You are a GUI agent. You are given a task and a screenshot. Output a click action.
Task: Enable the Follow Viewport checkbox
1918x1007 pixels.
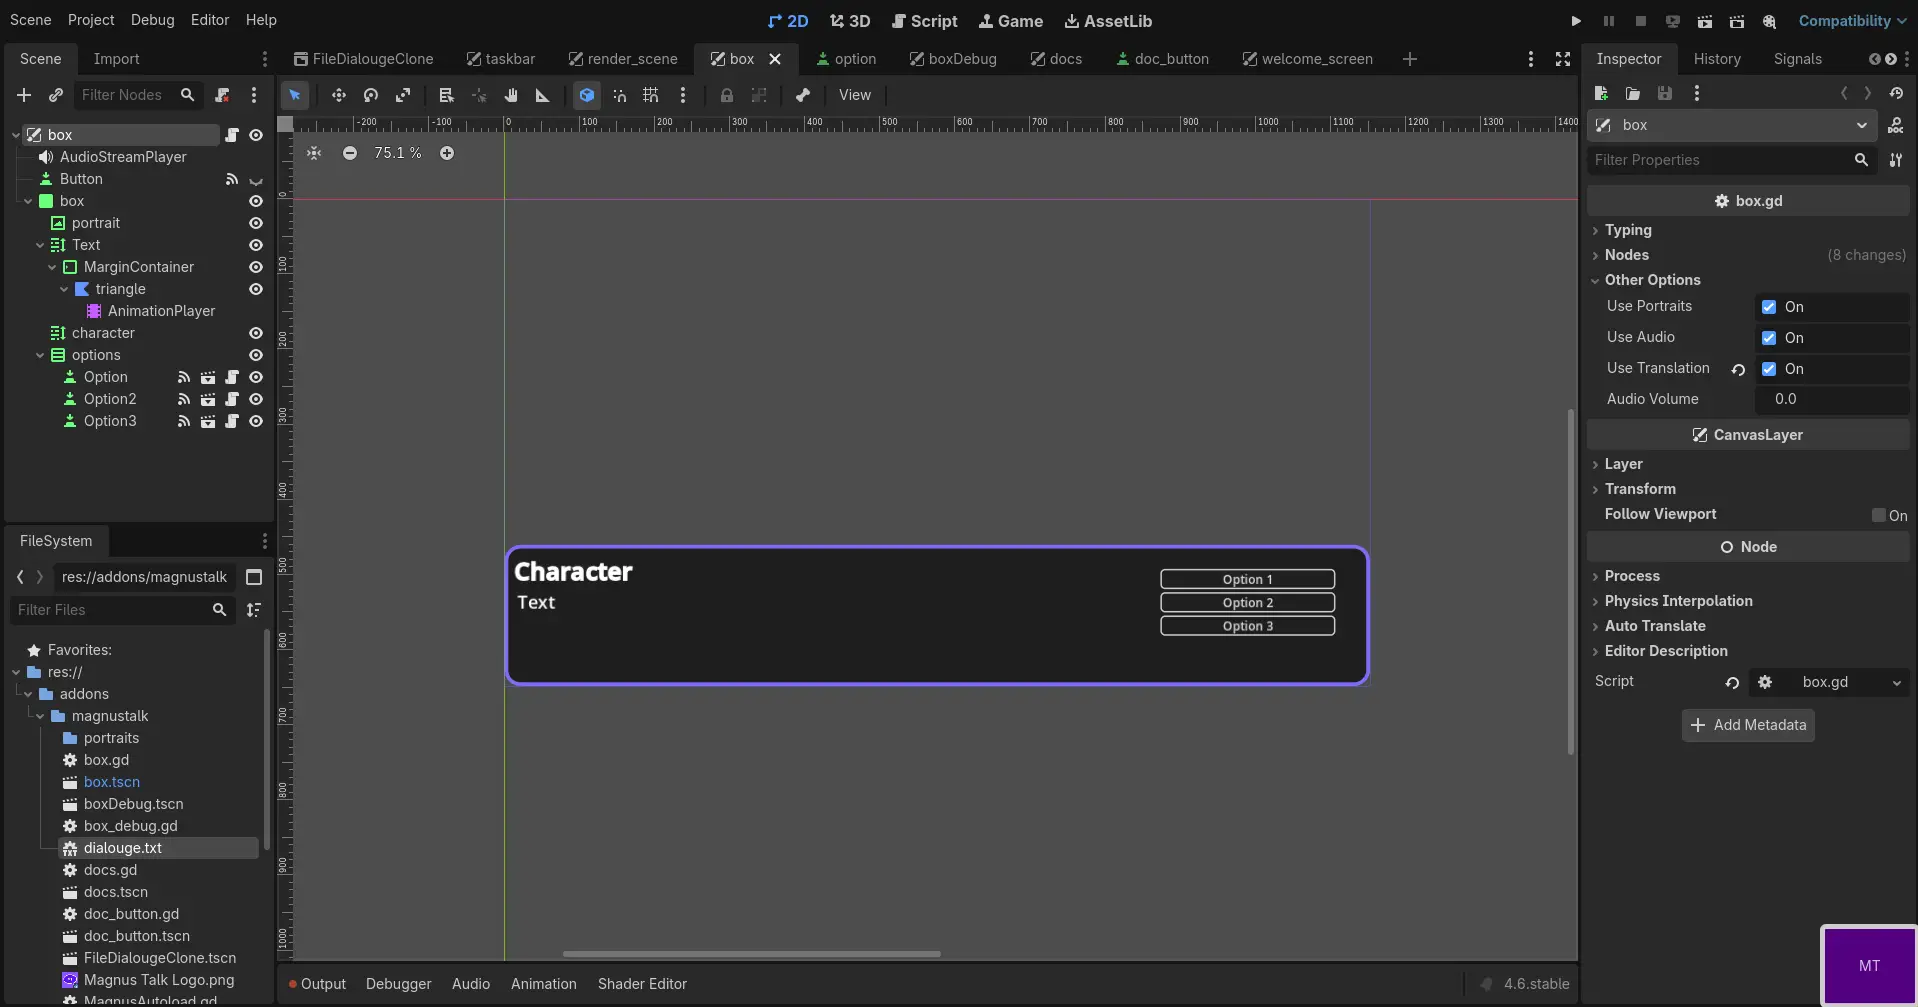tap(1879, 515)
